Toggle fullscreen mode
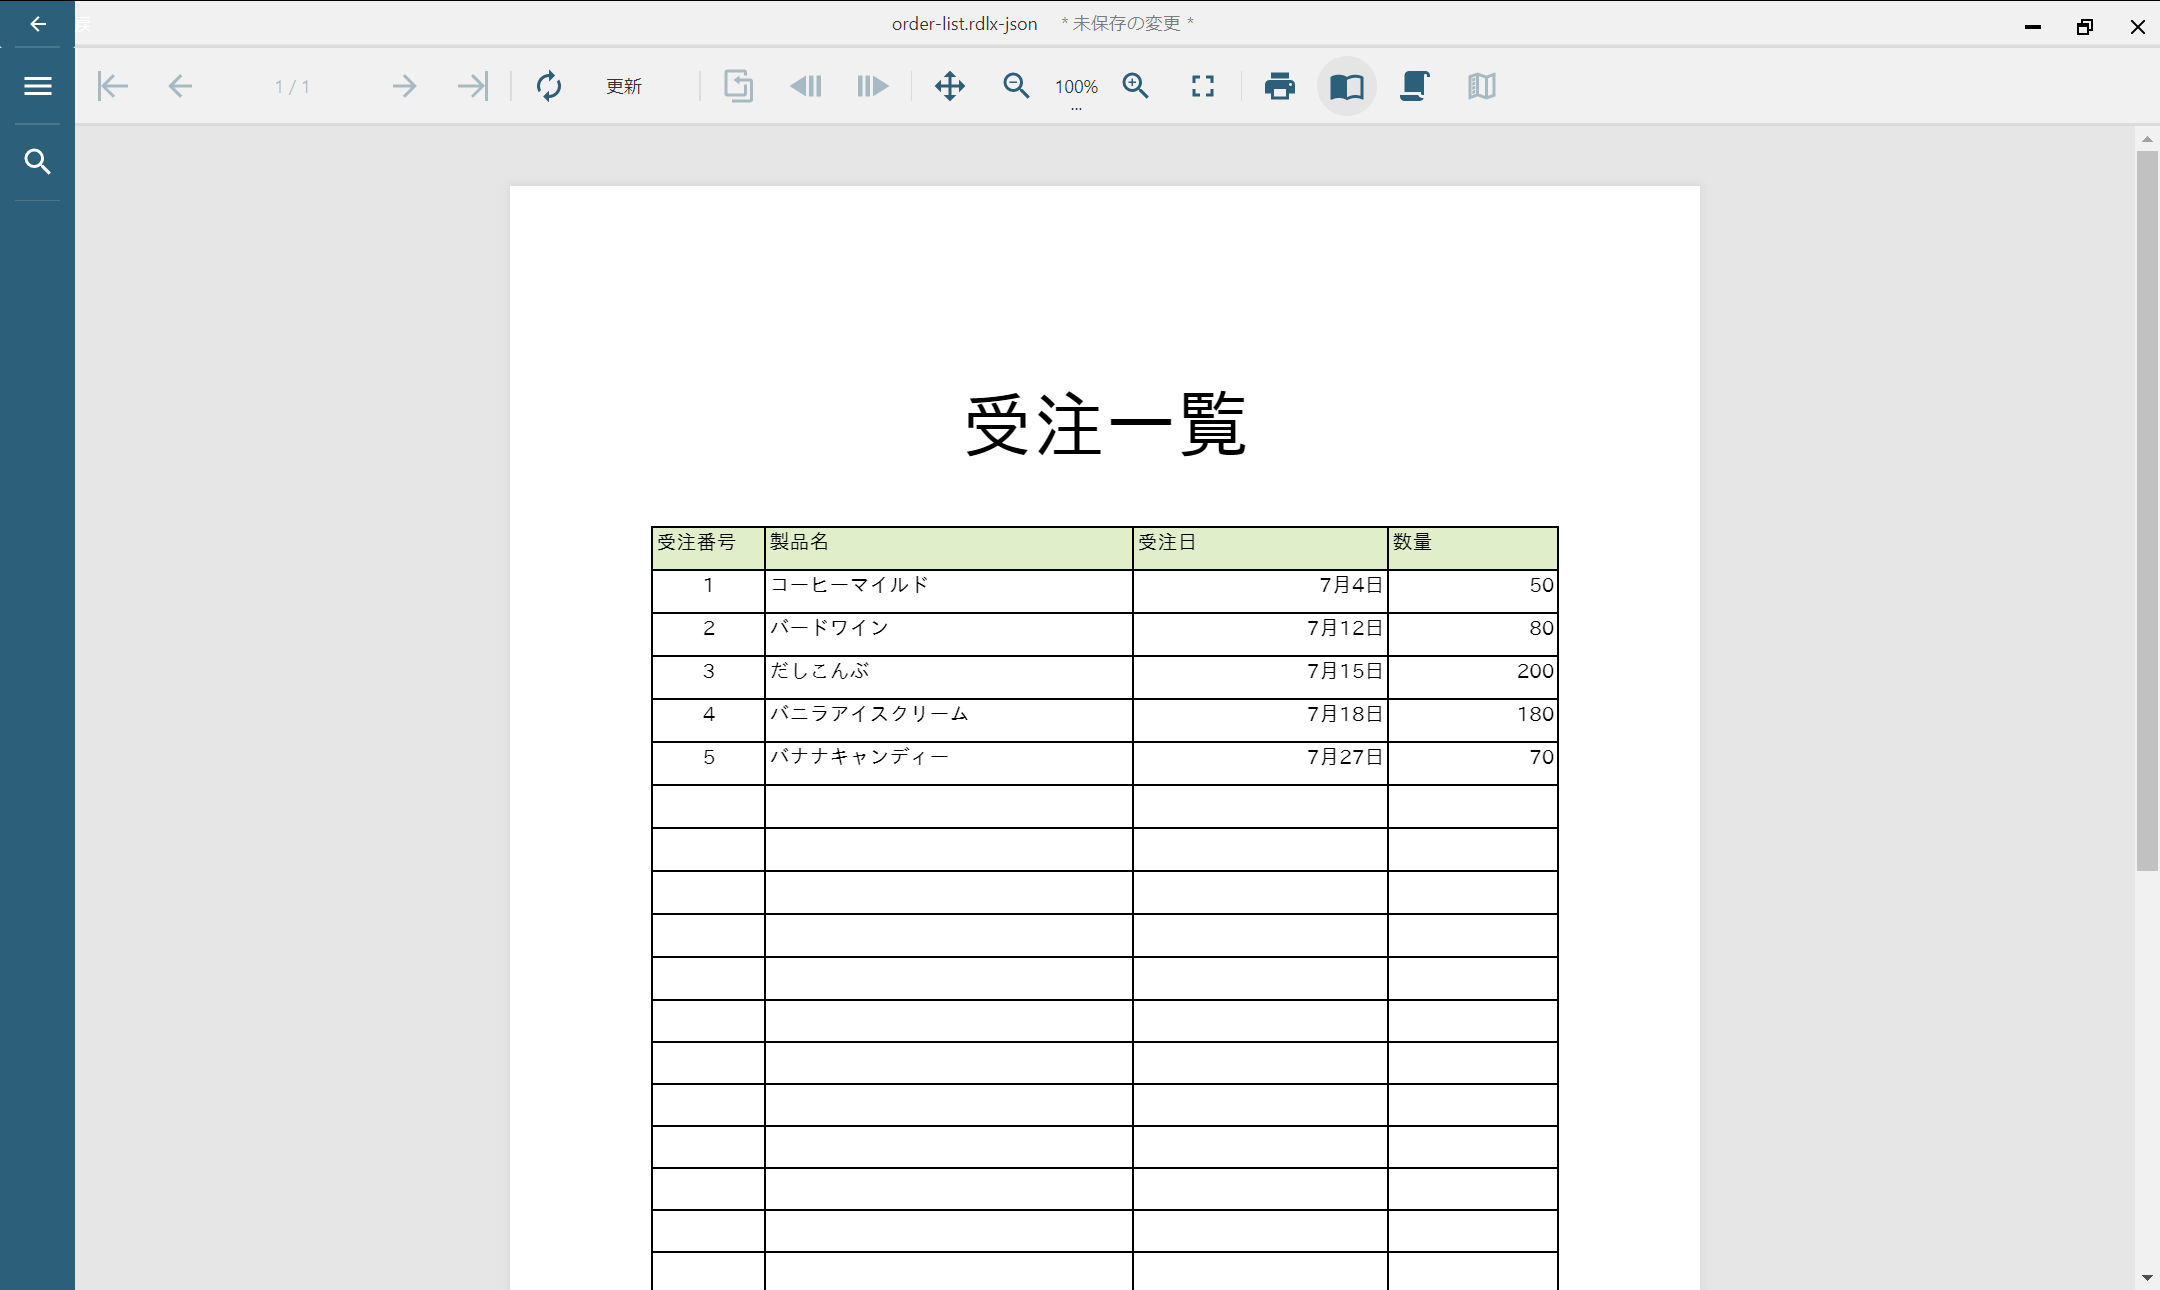 click(1203, 86)
